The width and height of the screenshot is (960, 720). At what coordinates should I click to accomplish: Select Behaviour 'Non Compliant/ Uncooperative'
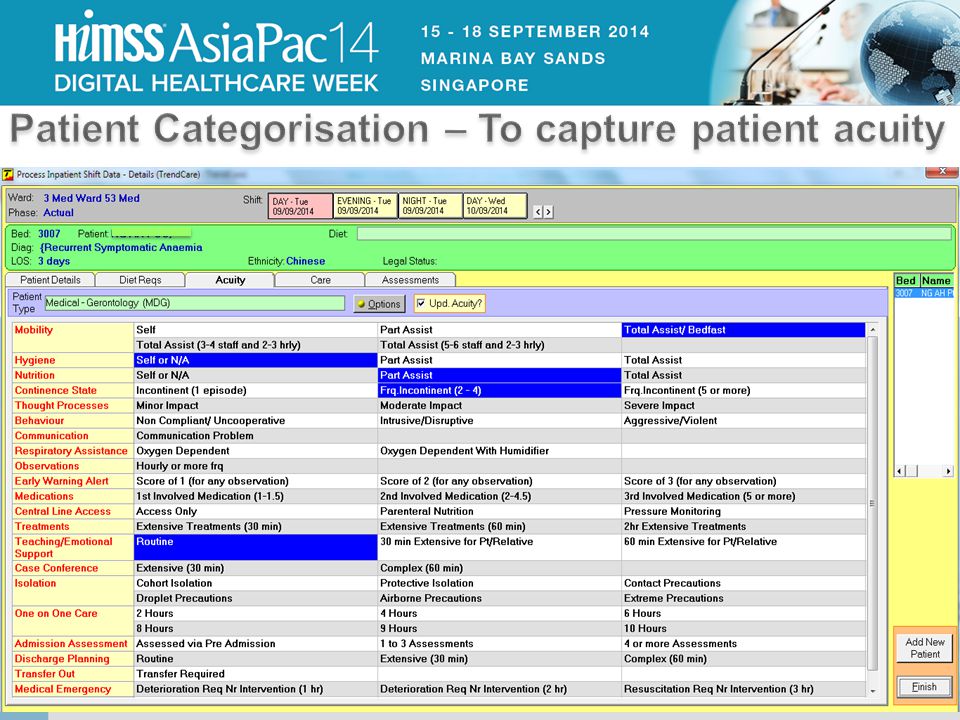tap(256, 421)
